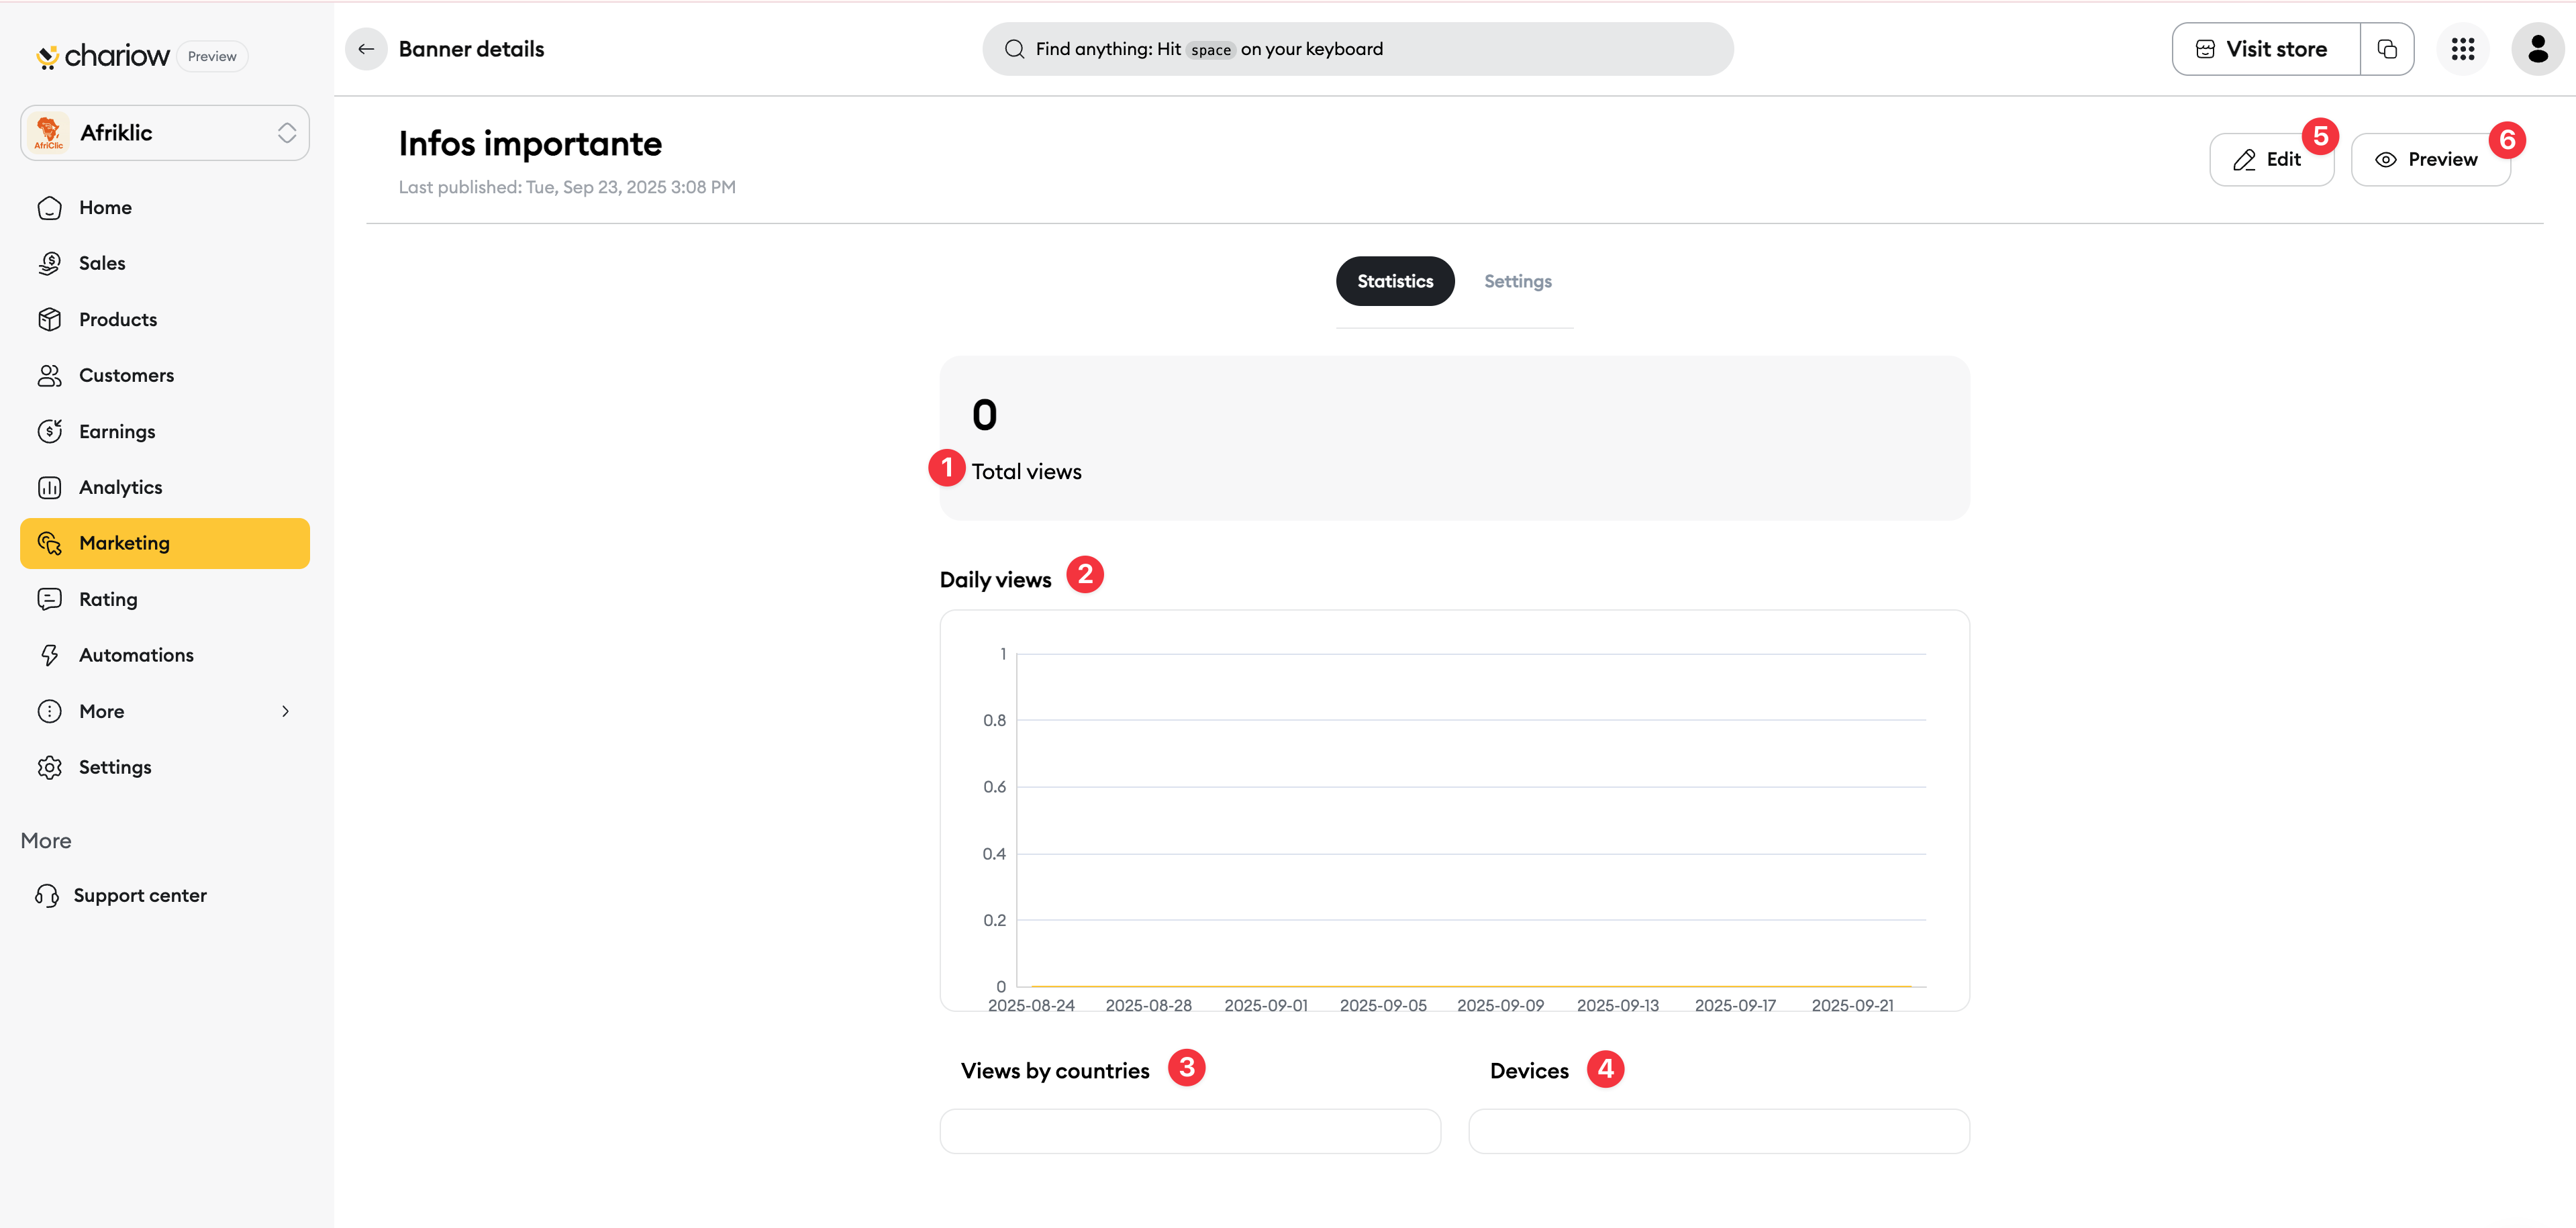Click the Daily views heading
This screenshot has width=2576, height=1228.
(995, 580)
